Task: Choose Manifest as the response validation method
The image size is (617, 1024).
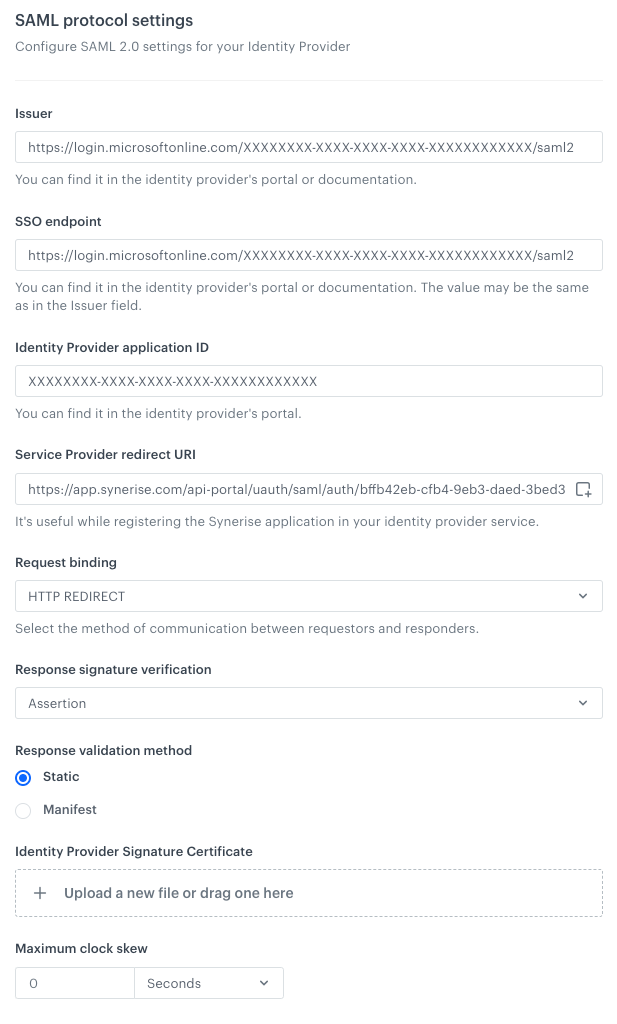Action: 22,810
